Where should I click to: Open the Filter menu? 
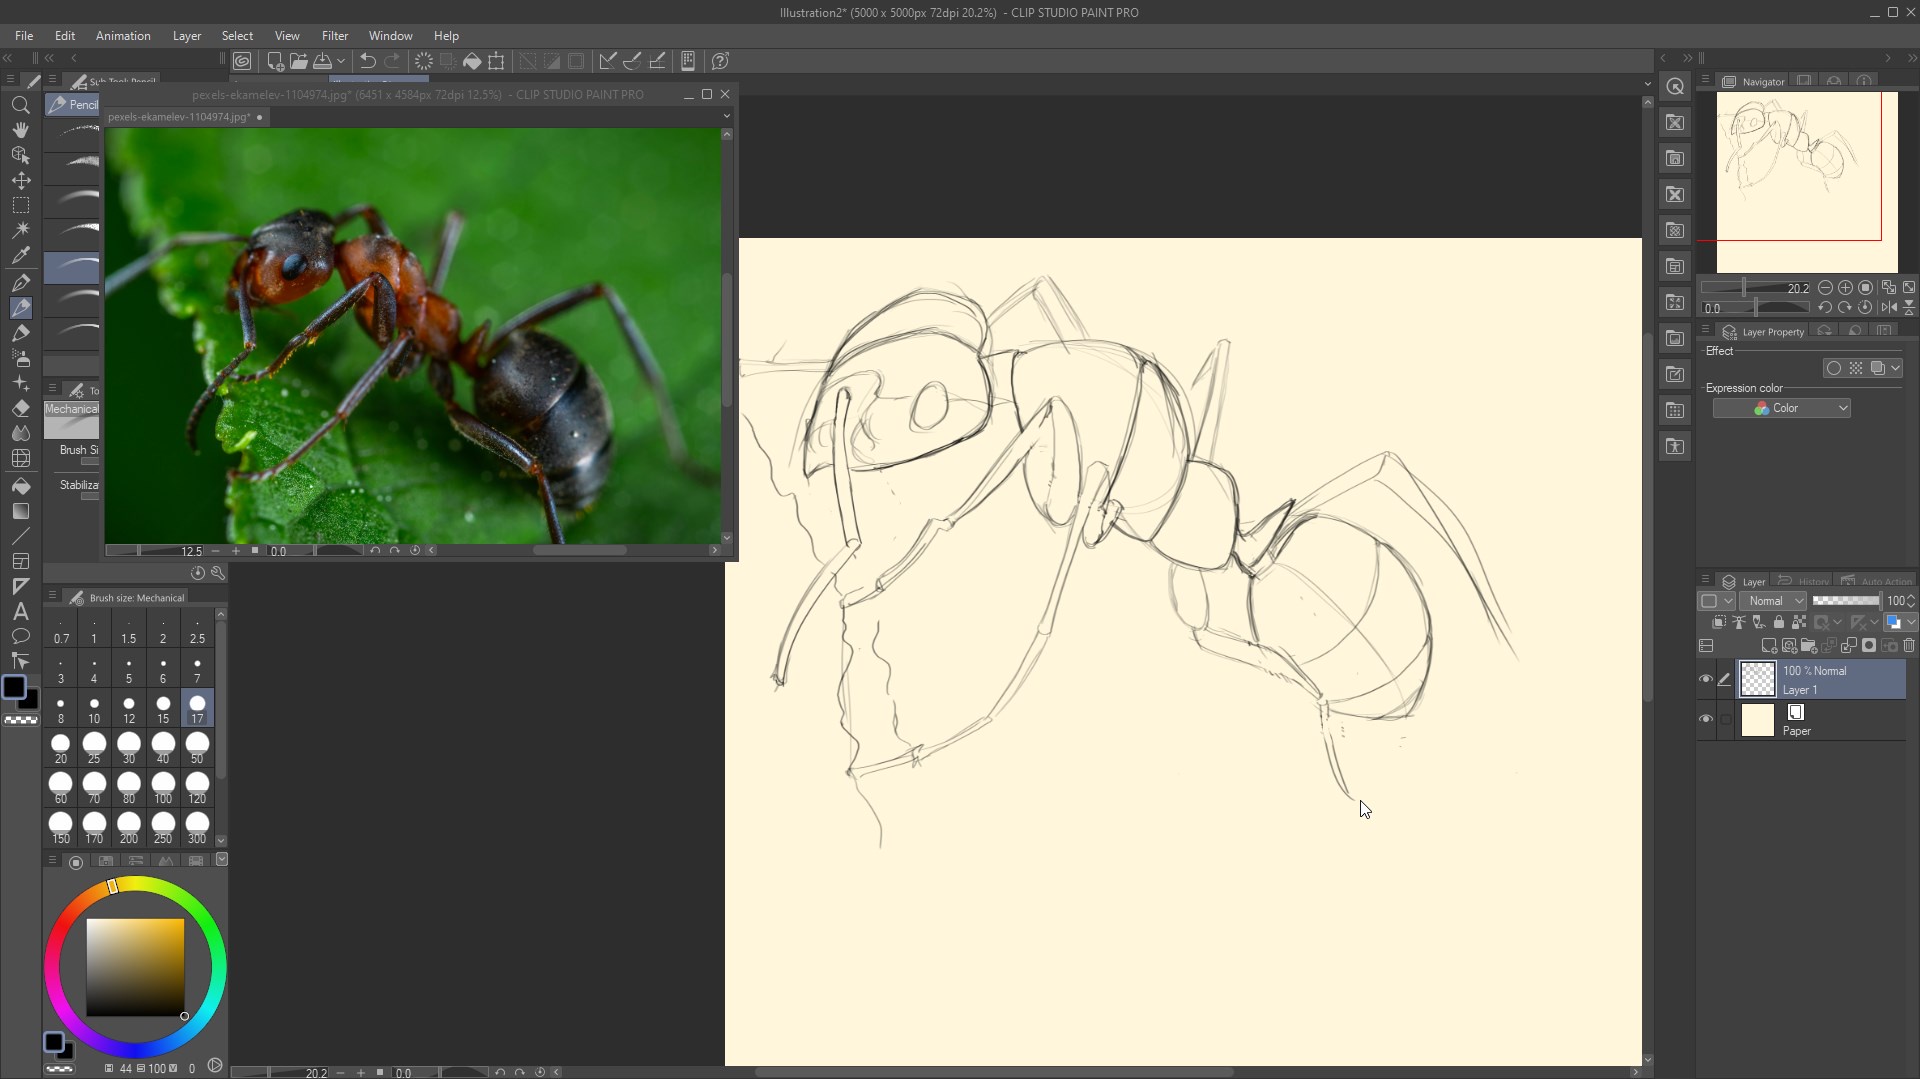point(335,36)
